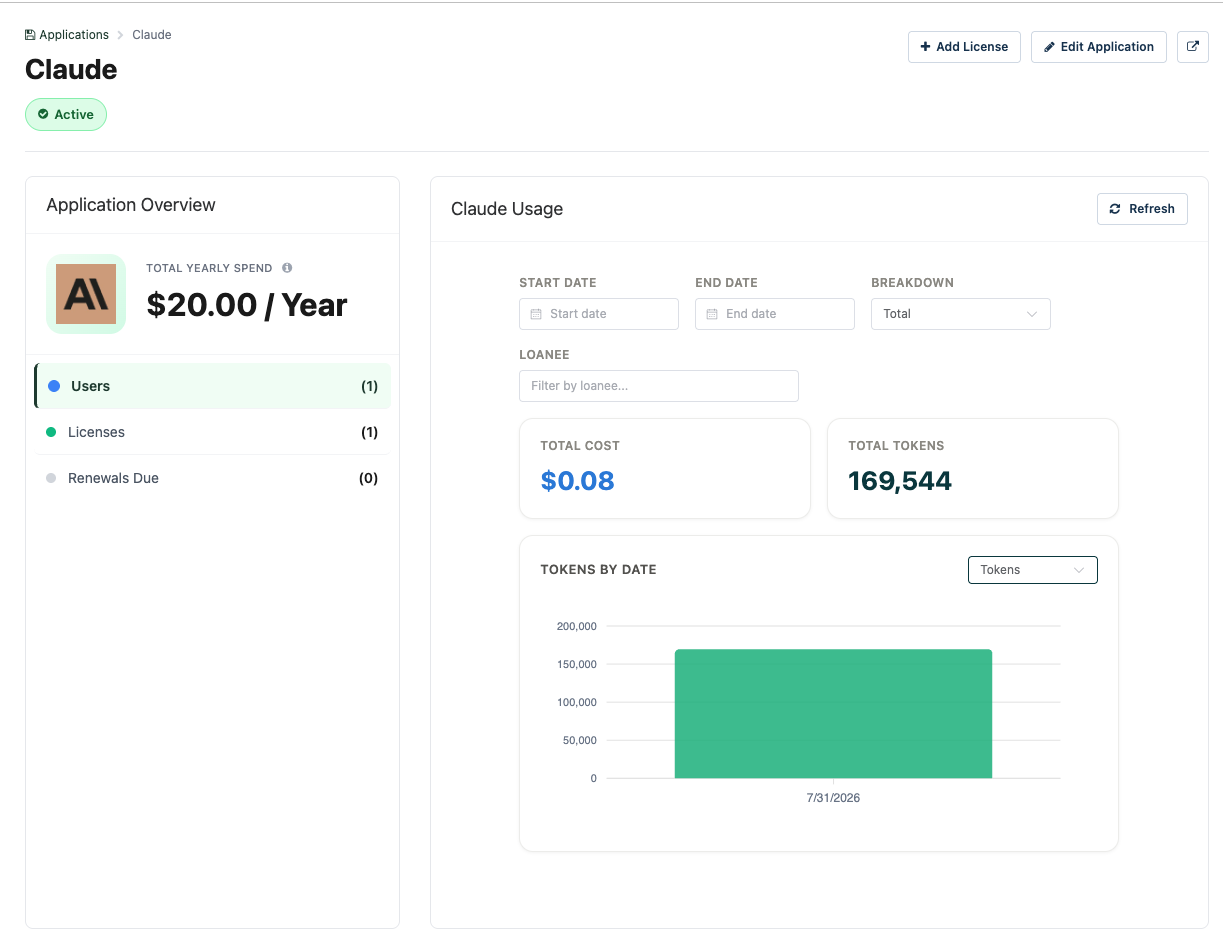Click the 7/31/2026 axis date label

(833, 798)
